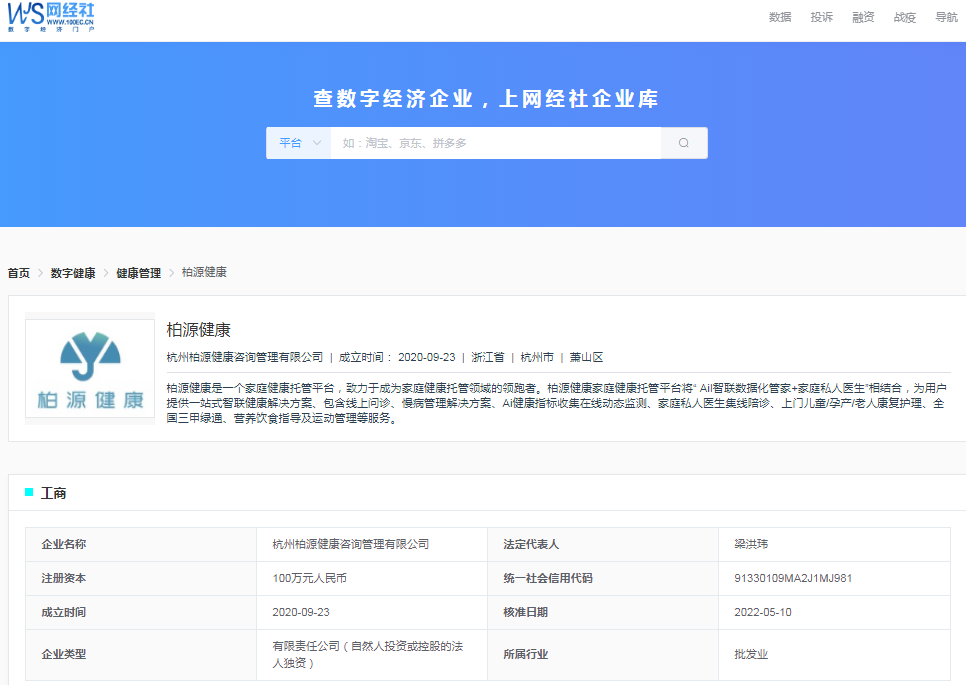This screenshot has width=966, height=685.
Task: Open the 战疫 nav menu
Action: coord(904,17)
